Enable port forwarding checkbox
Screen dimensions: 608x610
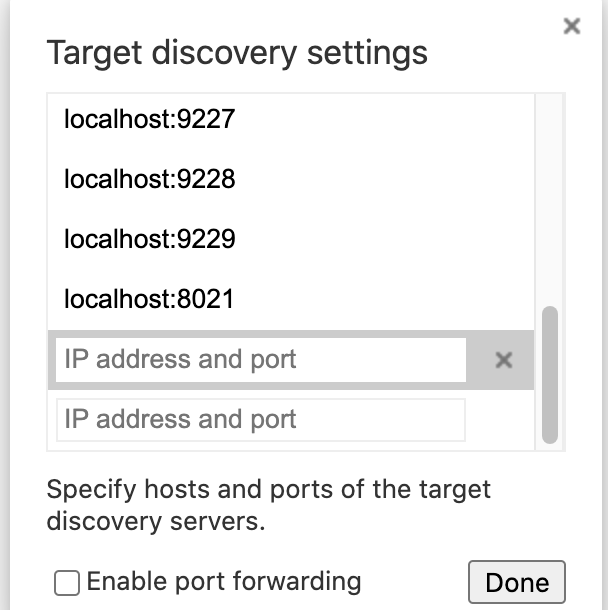tap(67, 583)
